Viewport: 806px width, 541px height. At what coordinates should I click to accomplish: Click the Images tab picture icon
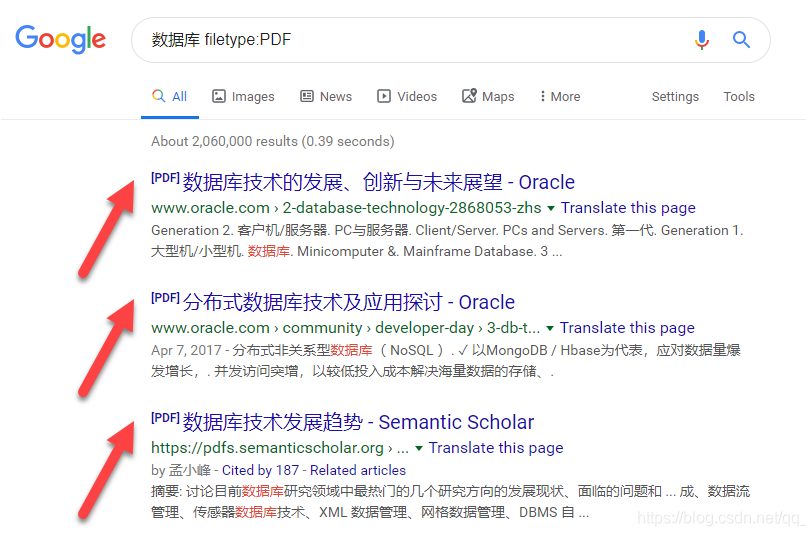(x=219, y=96)
